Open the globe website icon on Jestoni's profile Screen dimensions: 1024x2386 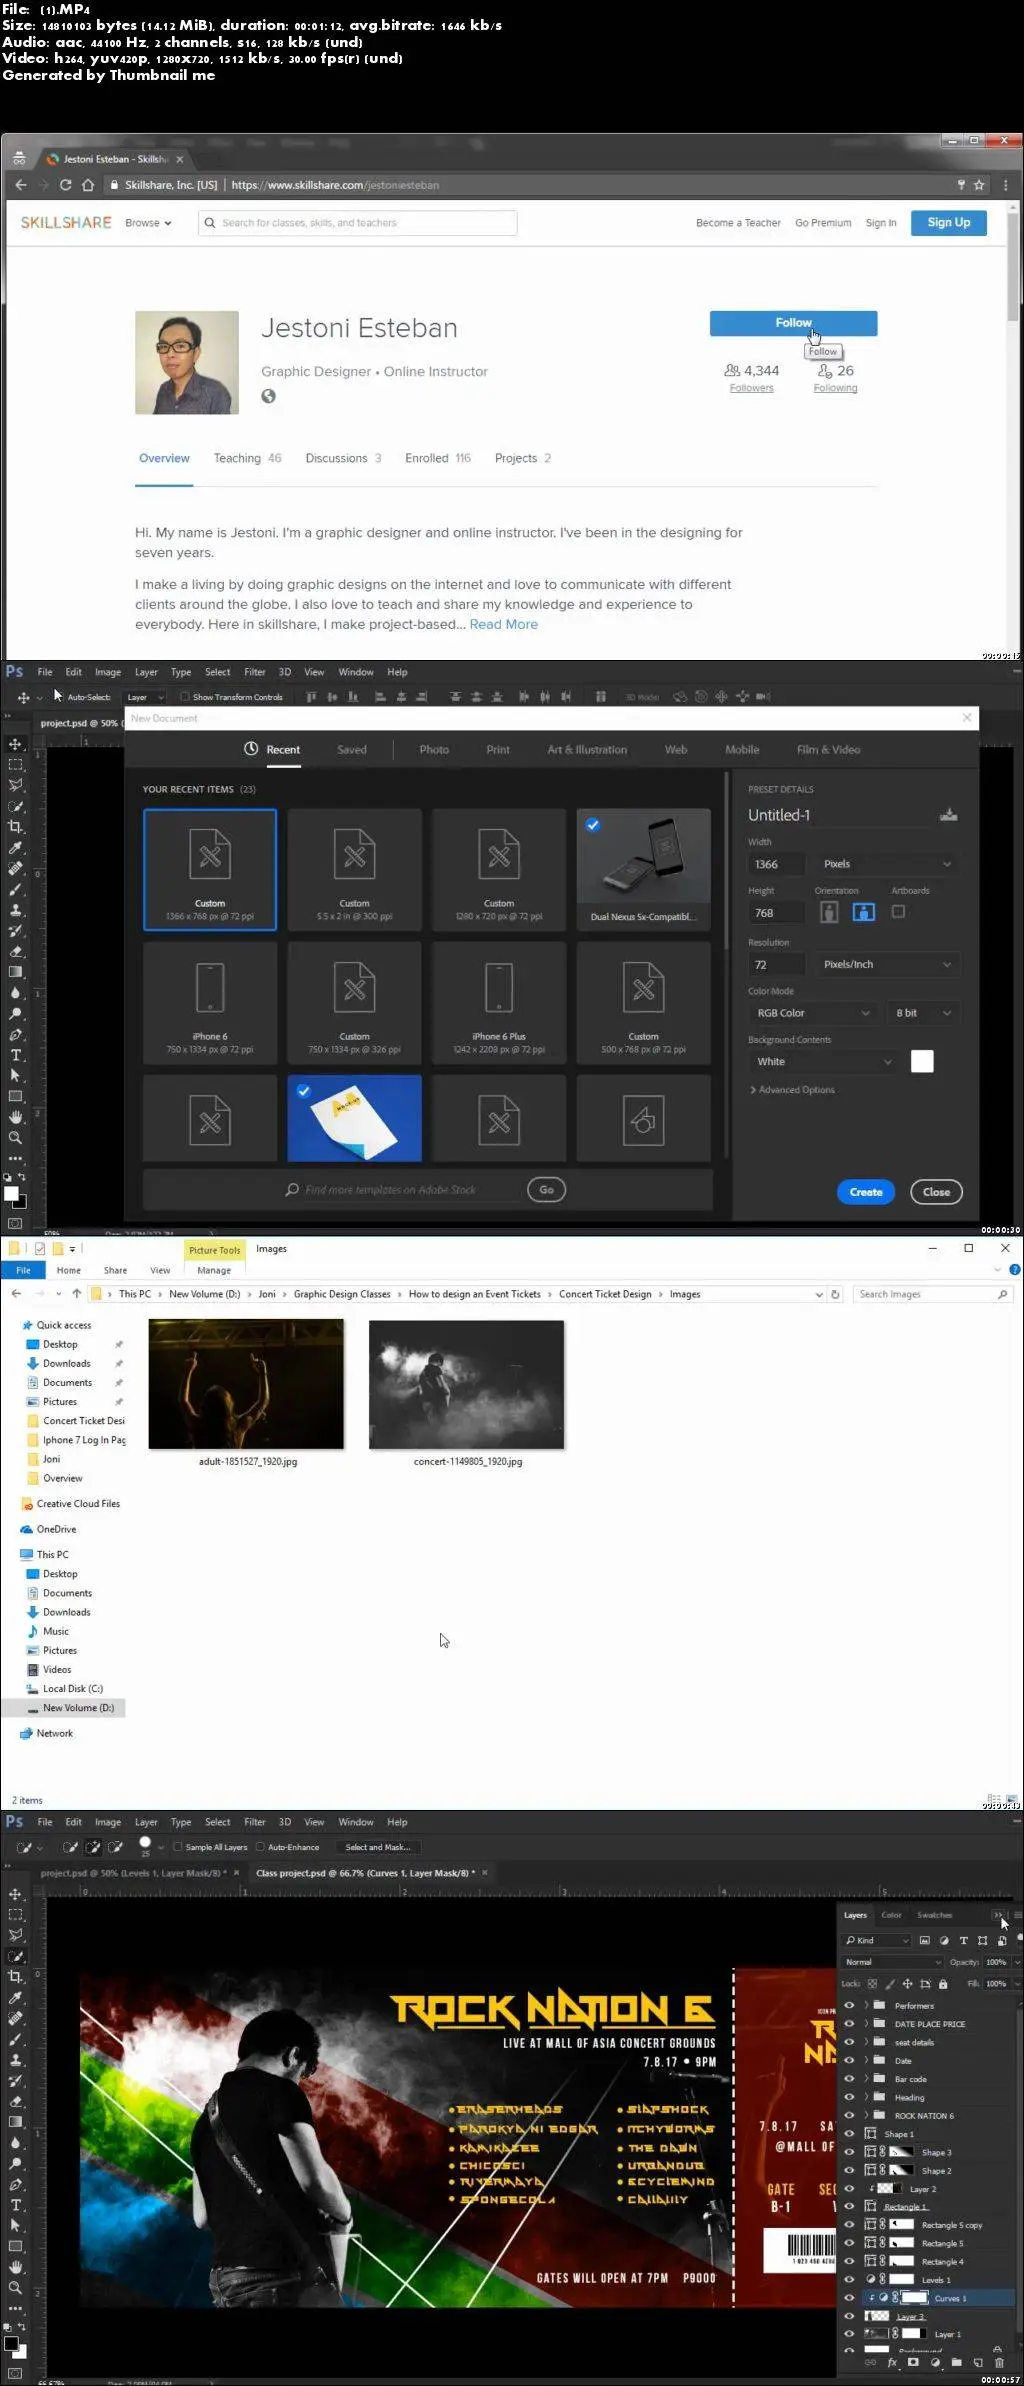coord(268,396)
